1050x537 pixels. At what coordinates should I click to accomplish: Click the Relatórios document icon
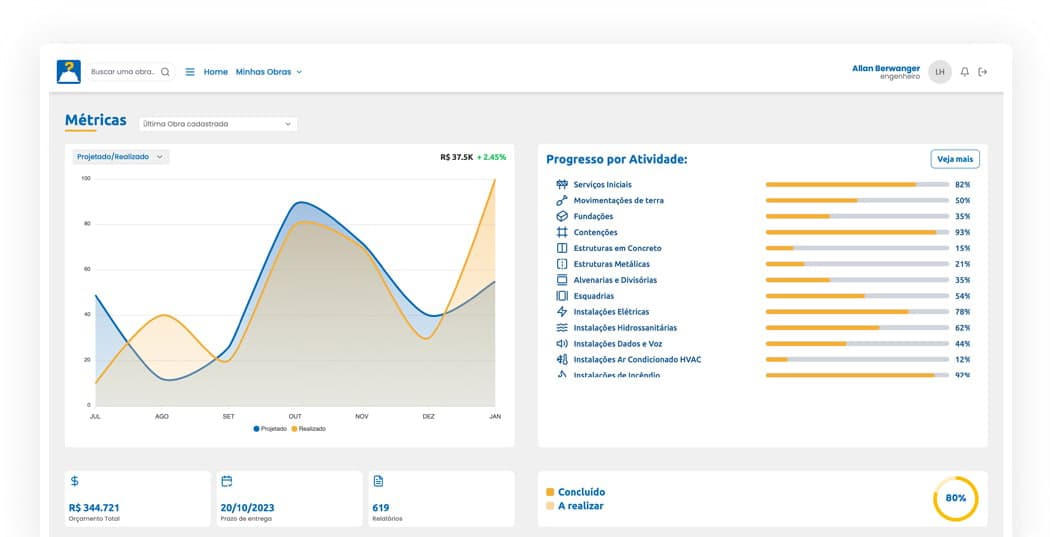378,481
